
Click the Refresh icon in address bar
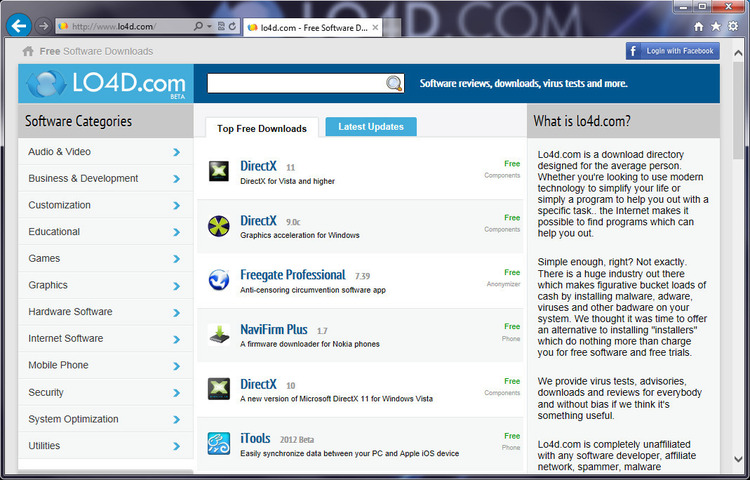pos(232,27)
